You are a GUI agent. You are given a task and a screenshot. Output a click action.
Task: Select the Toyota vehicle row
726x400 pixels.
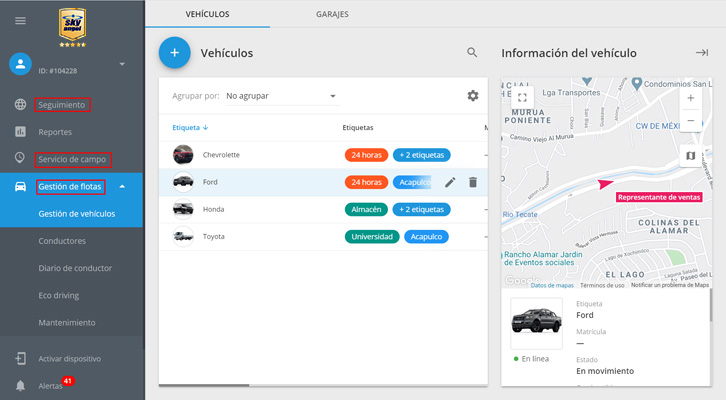click(x=323, y=237)
